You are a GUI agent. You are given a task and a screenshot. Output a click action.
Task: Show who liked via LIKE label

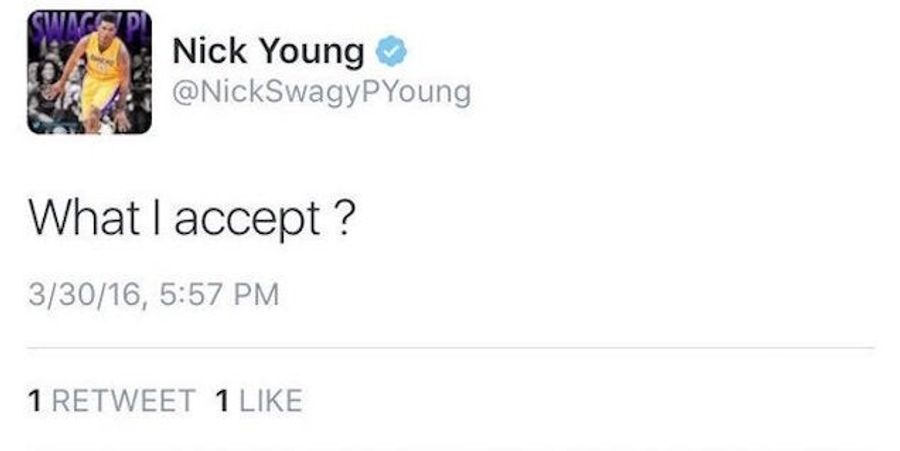pos(270,401)
